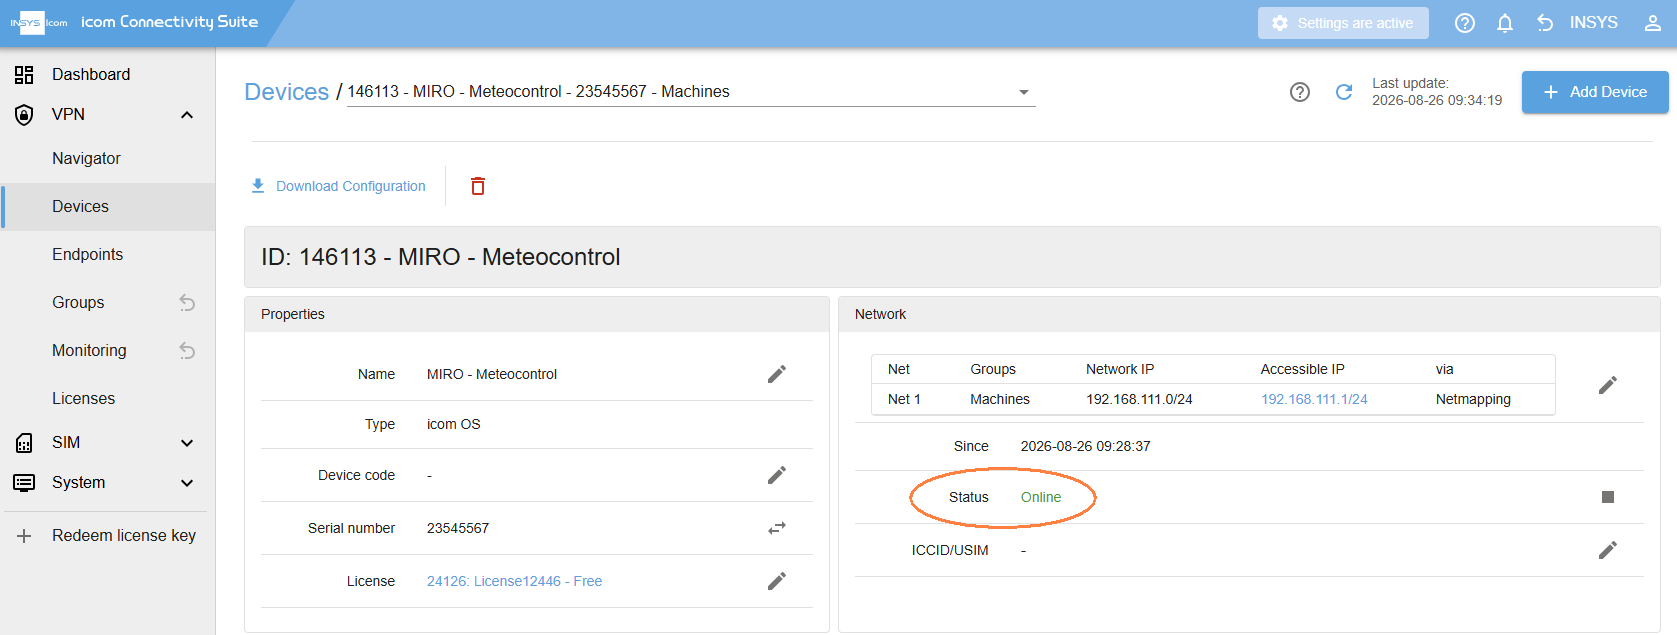Click the Devices breadcrumb link
Viewport: 1677px width, 635px height.
pos(287,92)
